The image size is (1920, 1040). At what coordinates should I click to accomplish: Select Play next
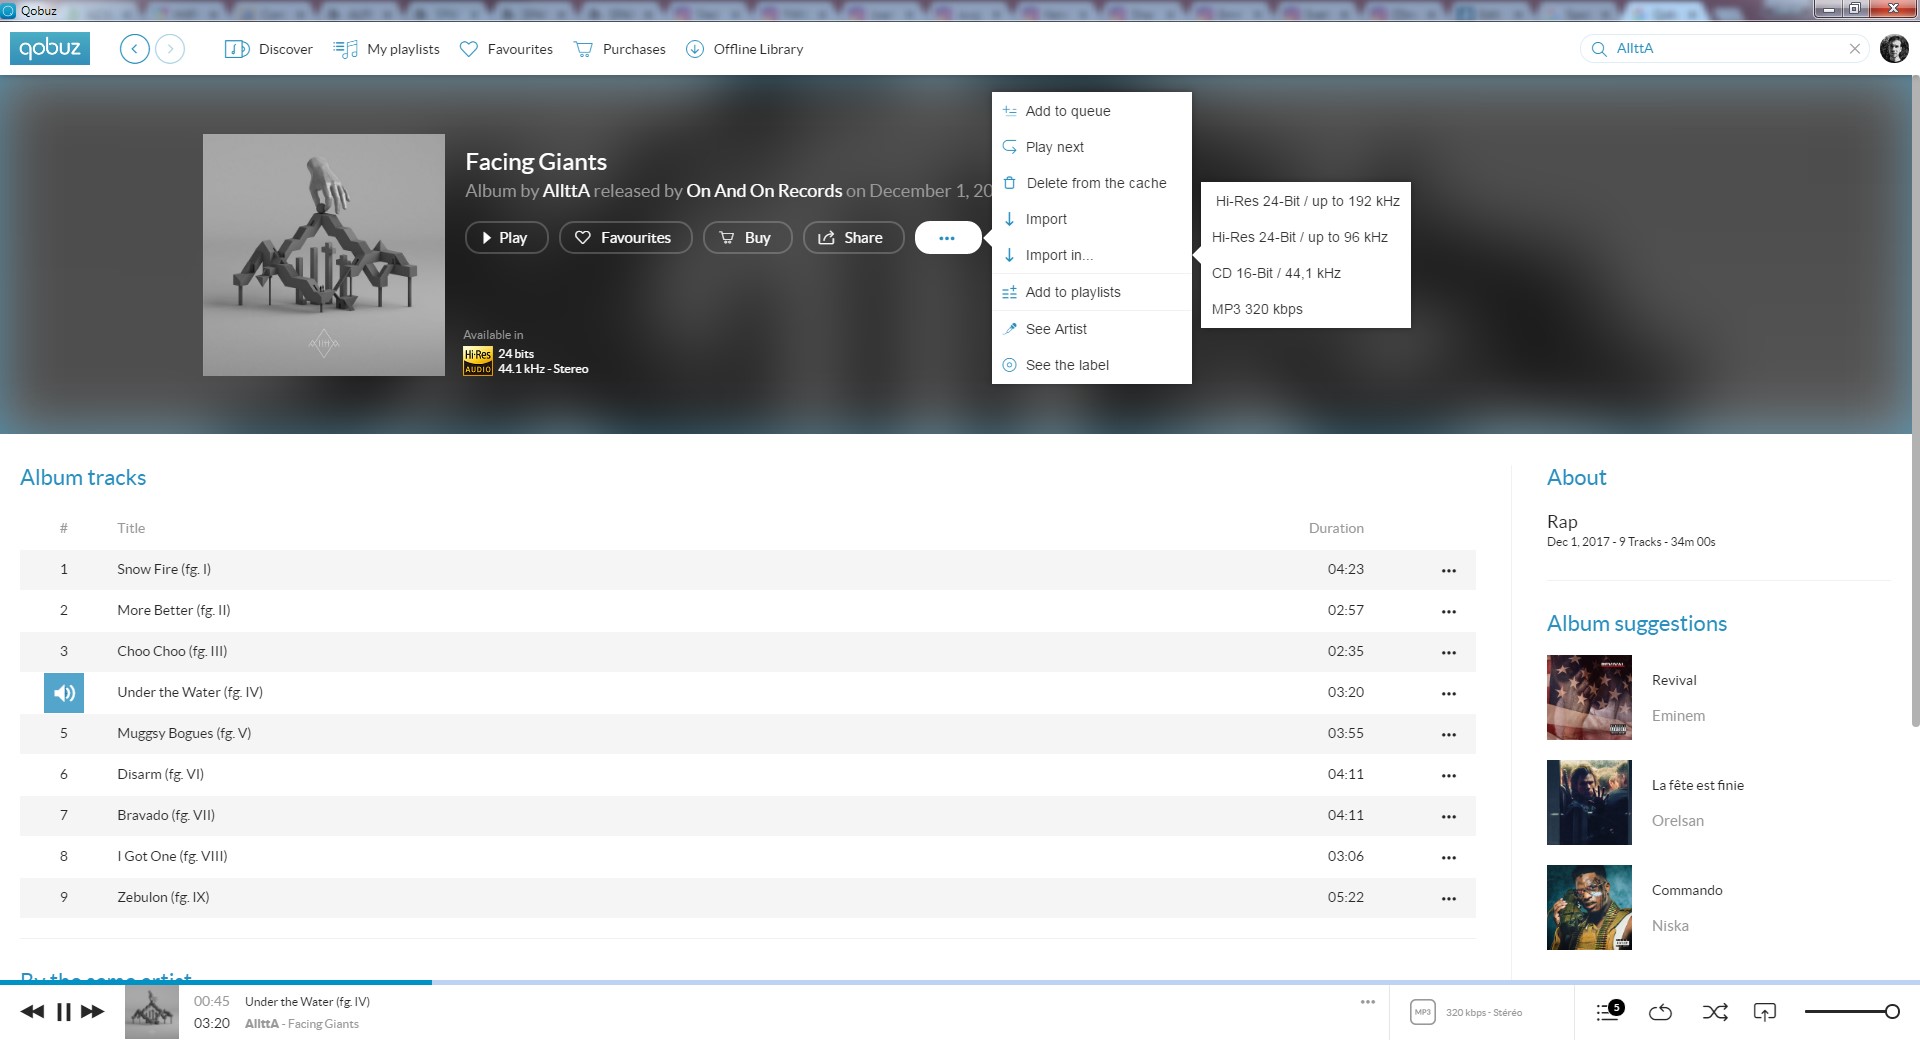pyautogui.click(x=1092, y=147)
